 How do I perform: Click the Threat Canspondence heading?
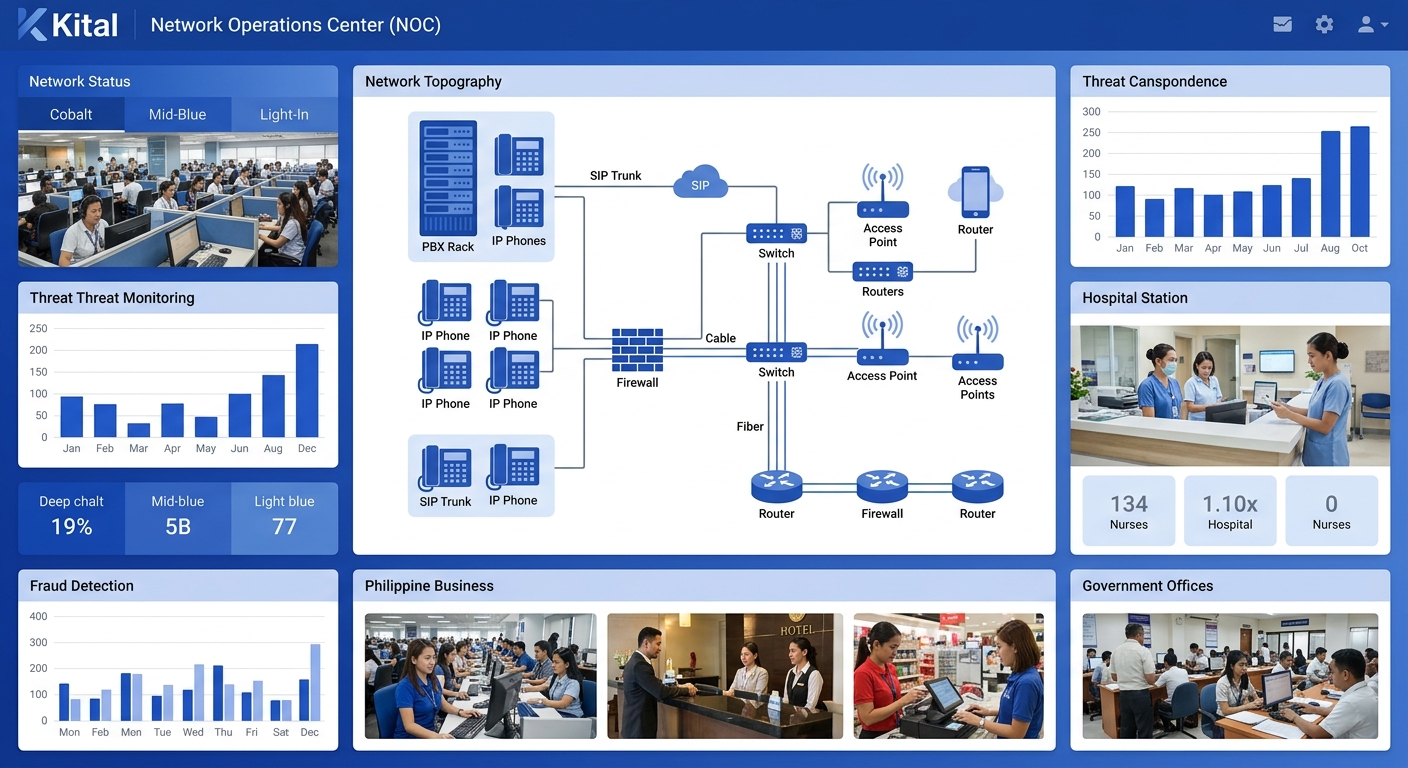pyautogui.click(x=1155, y=81)
